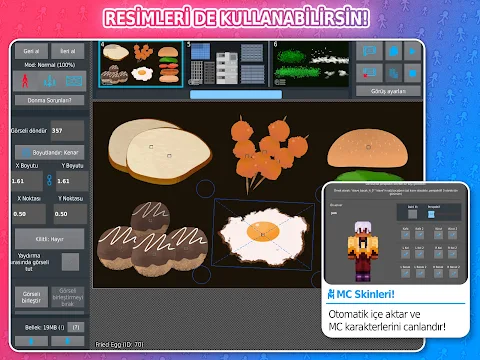Click the Bellek: 19MB memory text
The height and width of the screenshot is (360, 480).
click(x=45, y=327)
